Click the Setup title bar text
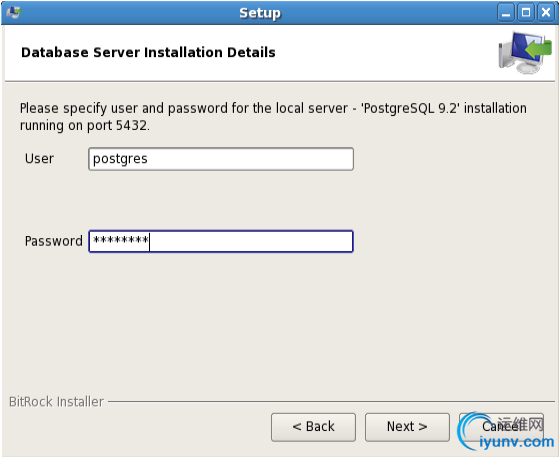The image size is (560, 458). pos(260,13)
